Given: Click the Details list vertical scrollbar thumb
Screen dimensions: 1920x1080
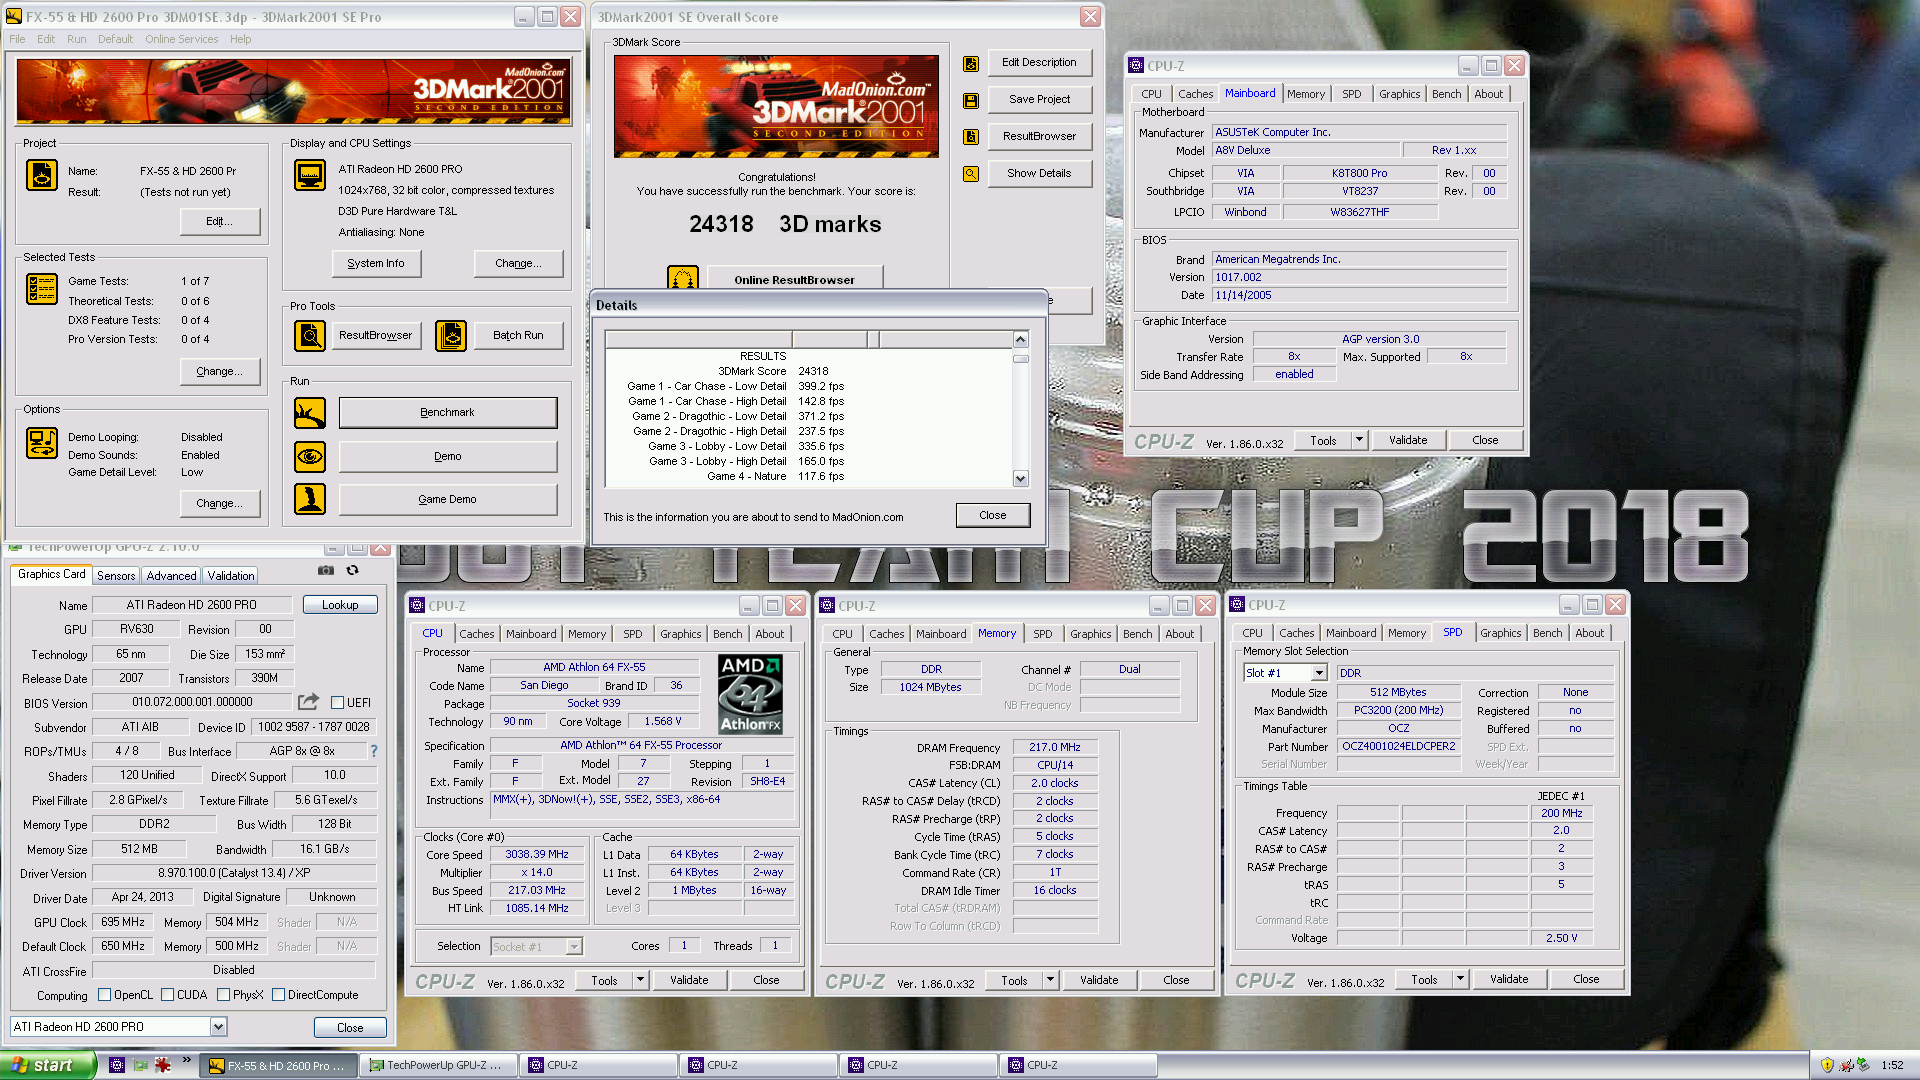Looking at the screenshot, I should coord(1020,358).
